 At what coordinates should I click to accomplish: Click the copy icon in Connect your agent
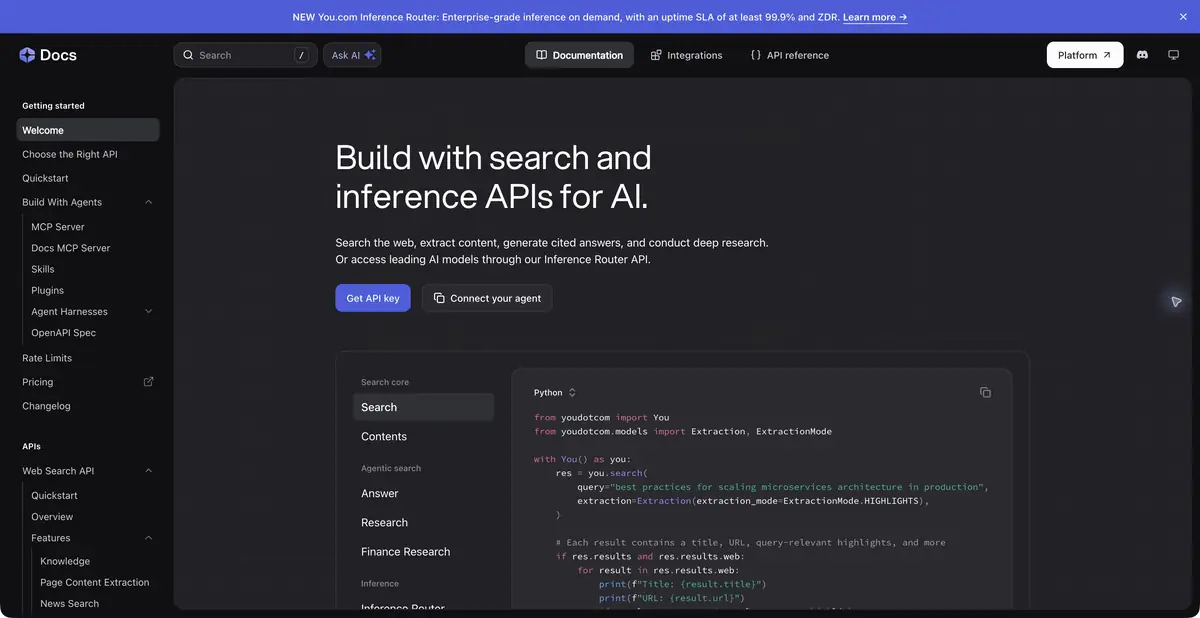439,298
